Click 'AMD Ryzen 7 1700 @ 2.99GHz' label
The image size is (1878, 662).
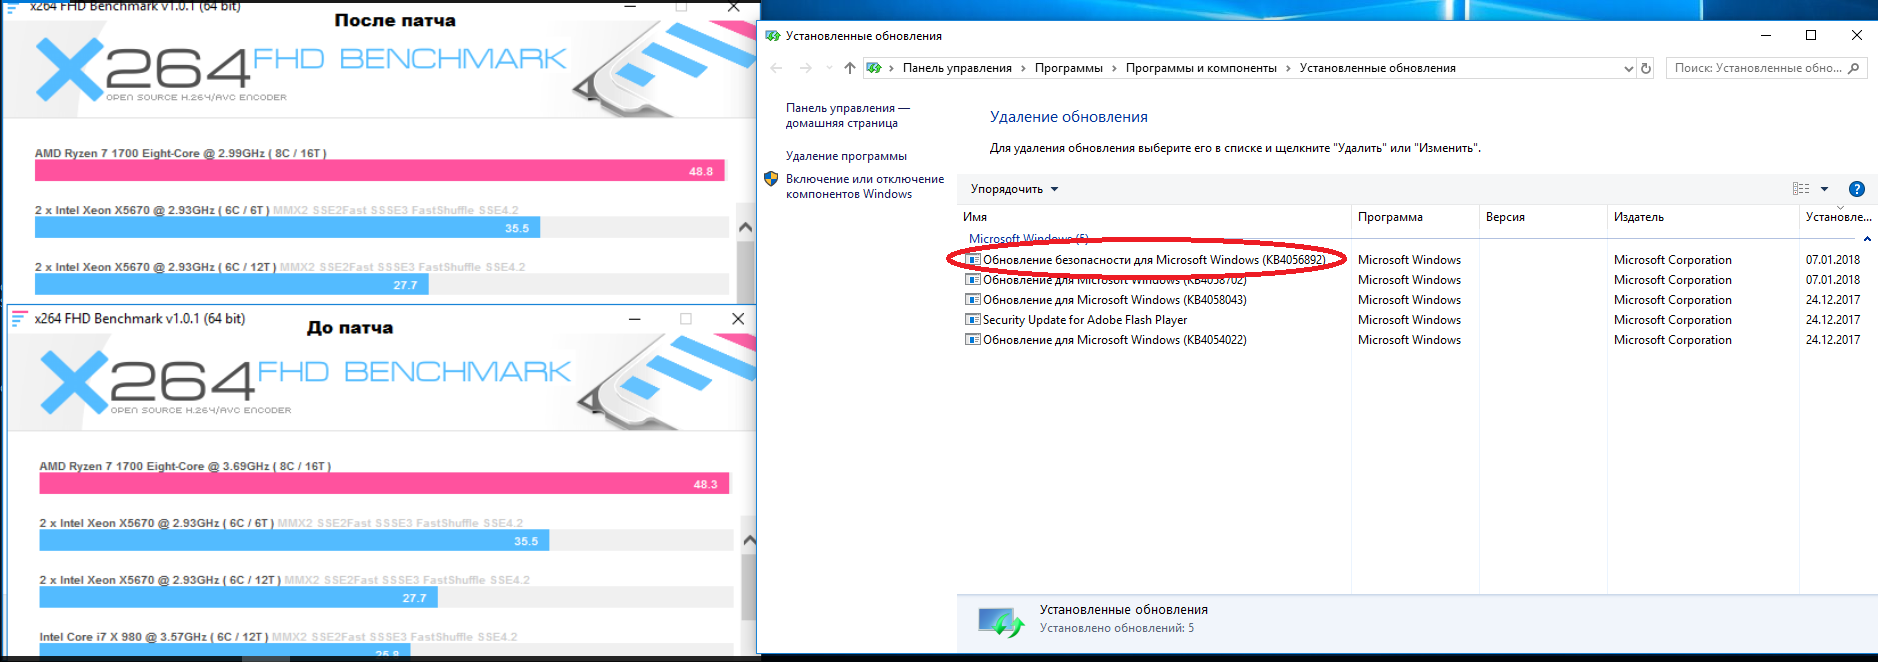click(180, 153)
